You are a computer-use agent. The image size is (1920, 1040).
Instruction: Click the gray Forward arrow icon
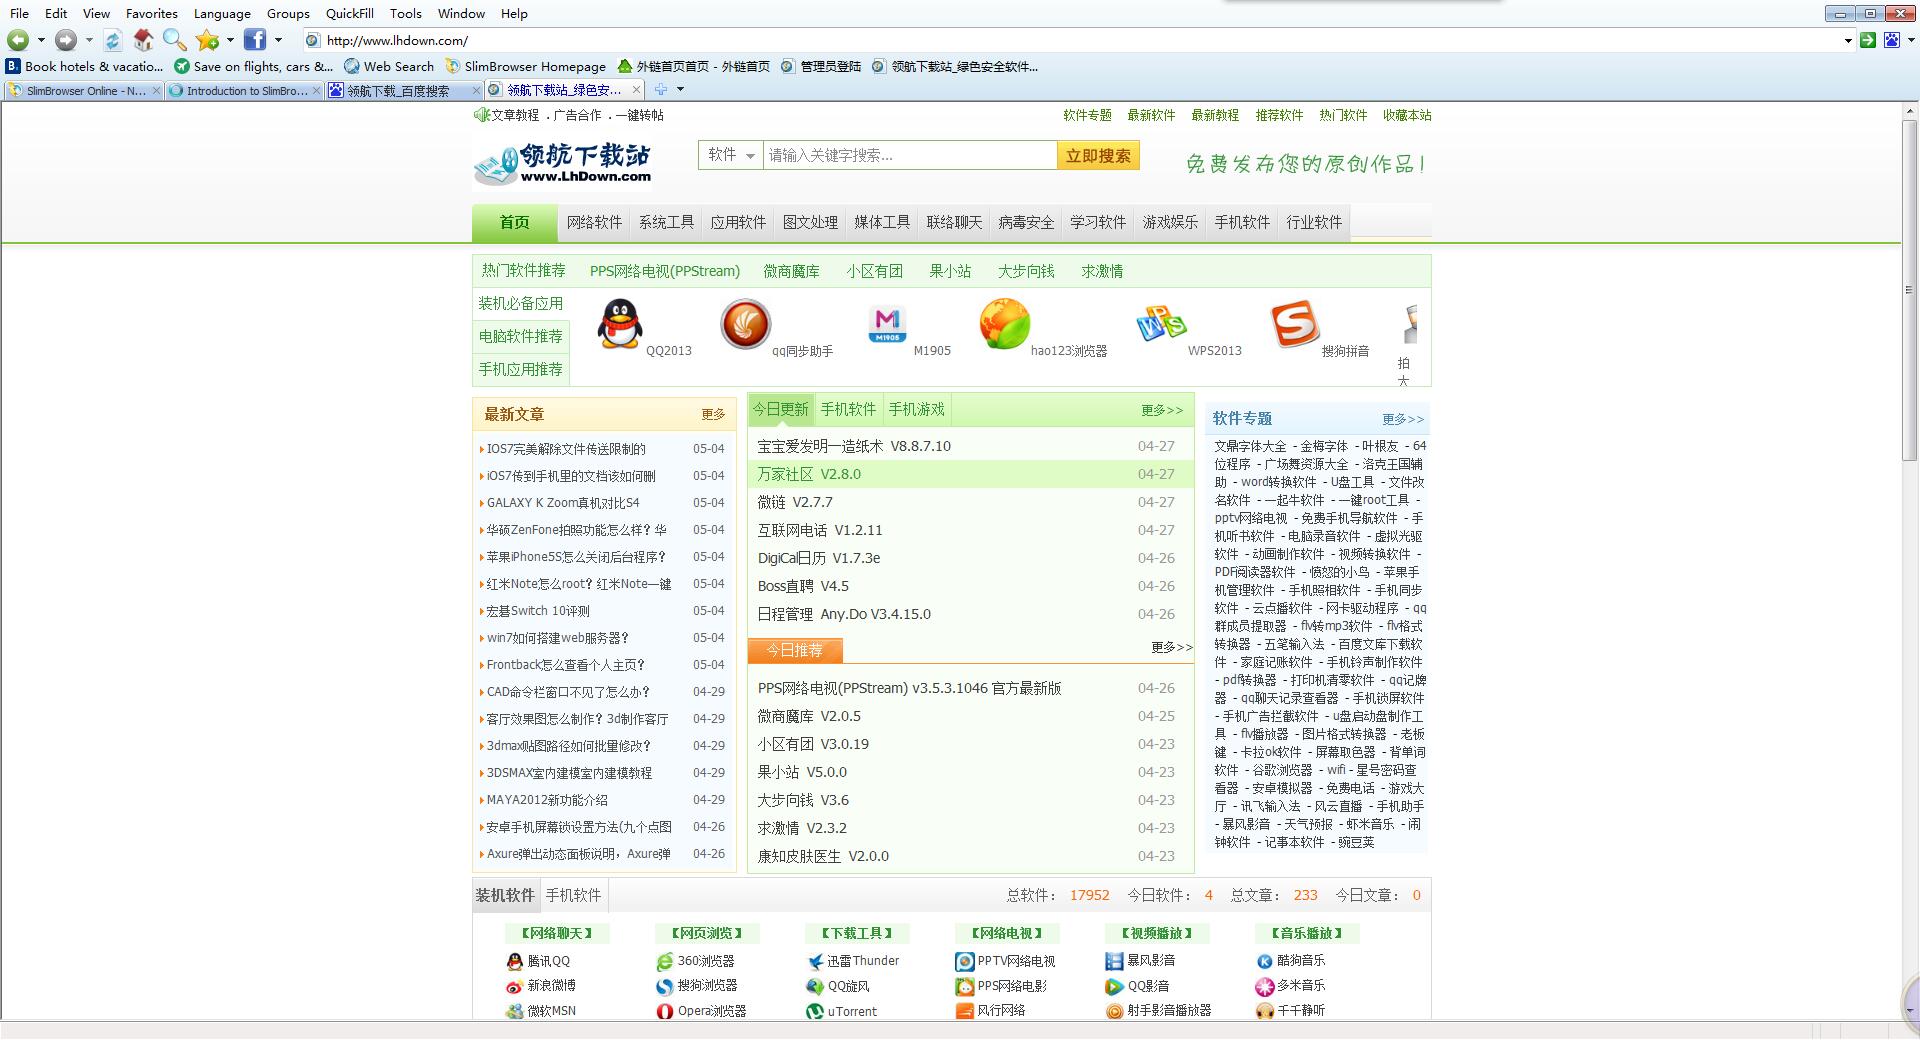pos(66,40)
